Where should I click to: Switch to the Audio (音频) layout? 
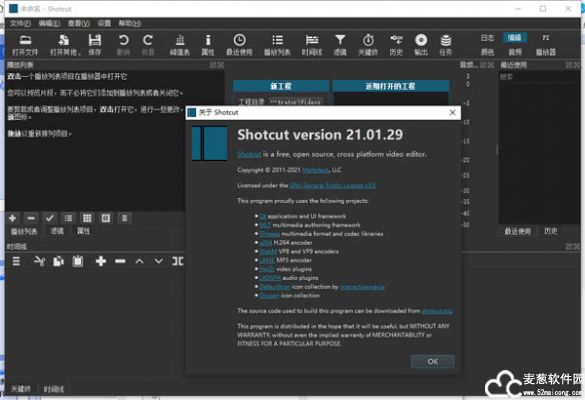(x=515, y=52)
